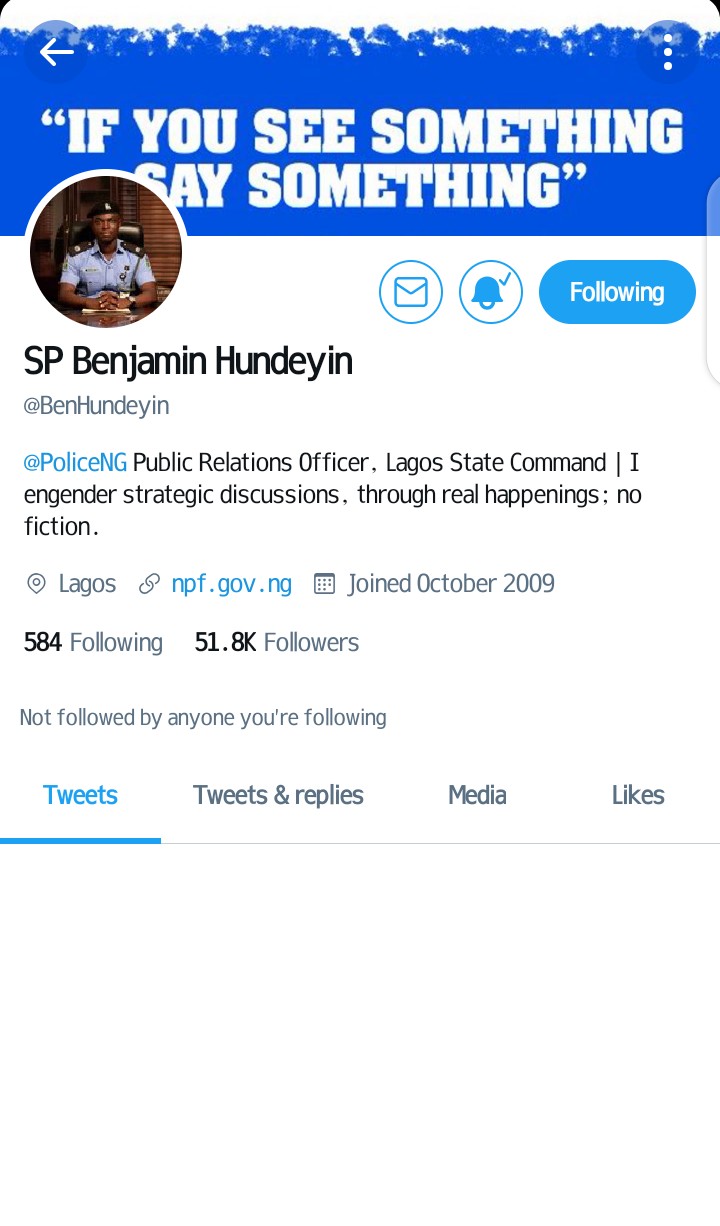
Task: Toggle the notification bell icon
Action: [x=491, y=292]
